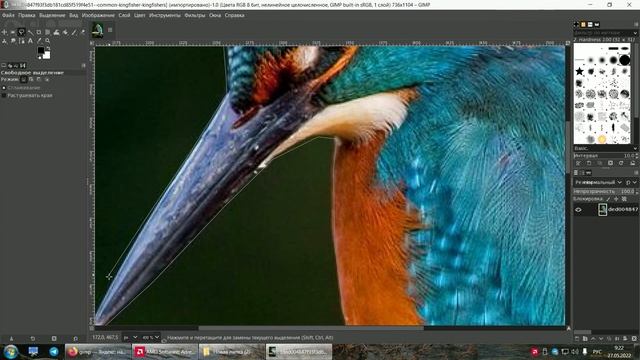Toggle lock position and size icon
The image size is (640, 360).
click(616, 199)
